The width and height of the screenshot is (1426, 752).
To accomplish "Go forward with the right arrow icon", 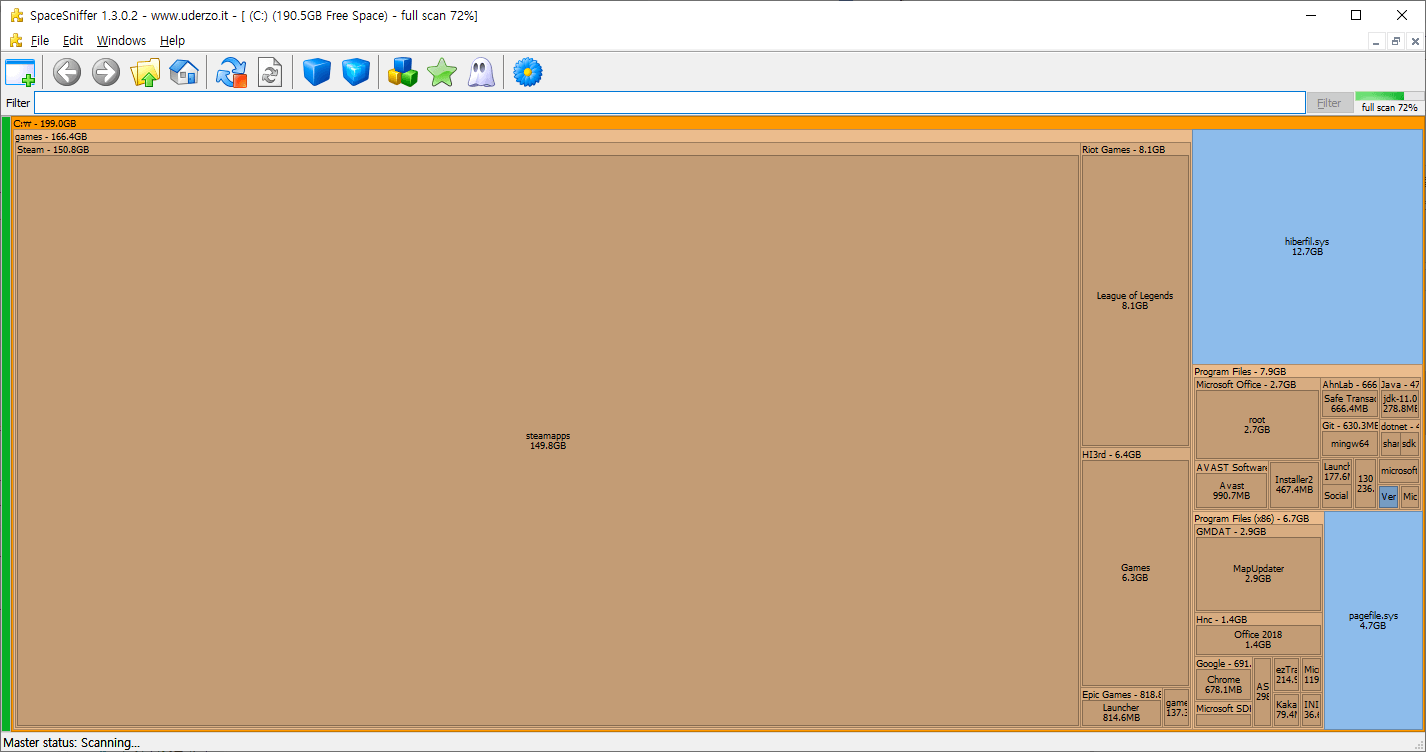I will (x=105, y=72).
